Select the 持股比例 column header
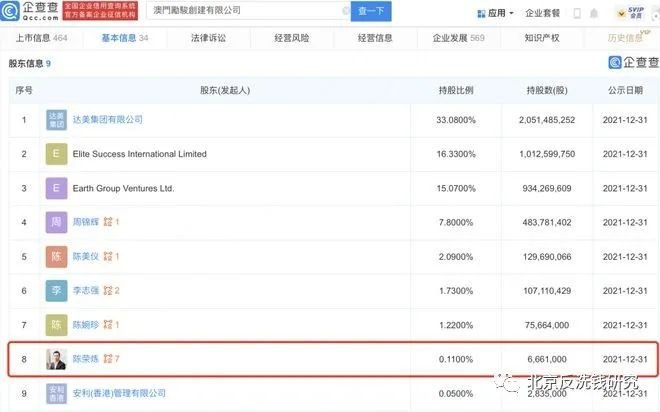Image resolution: width=660 pixels, height=412 pixels. [456, 90]
